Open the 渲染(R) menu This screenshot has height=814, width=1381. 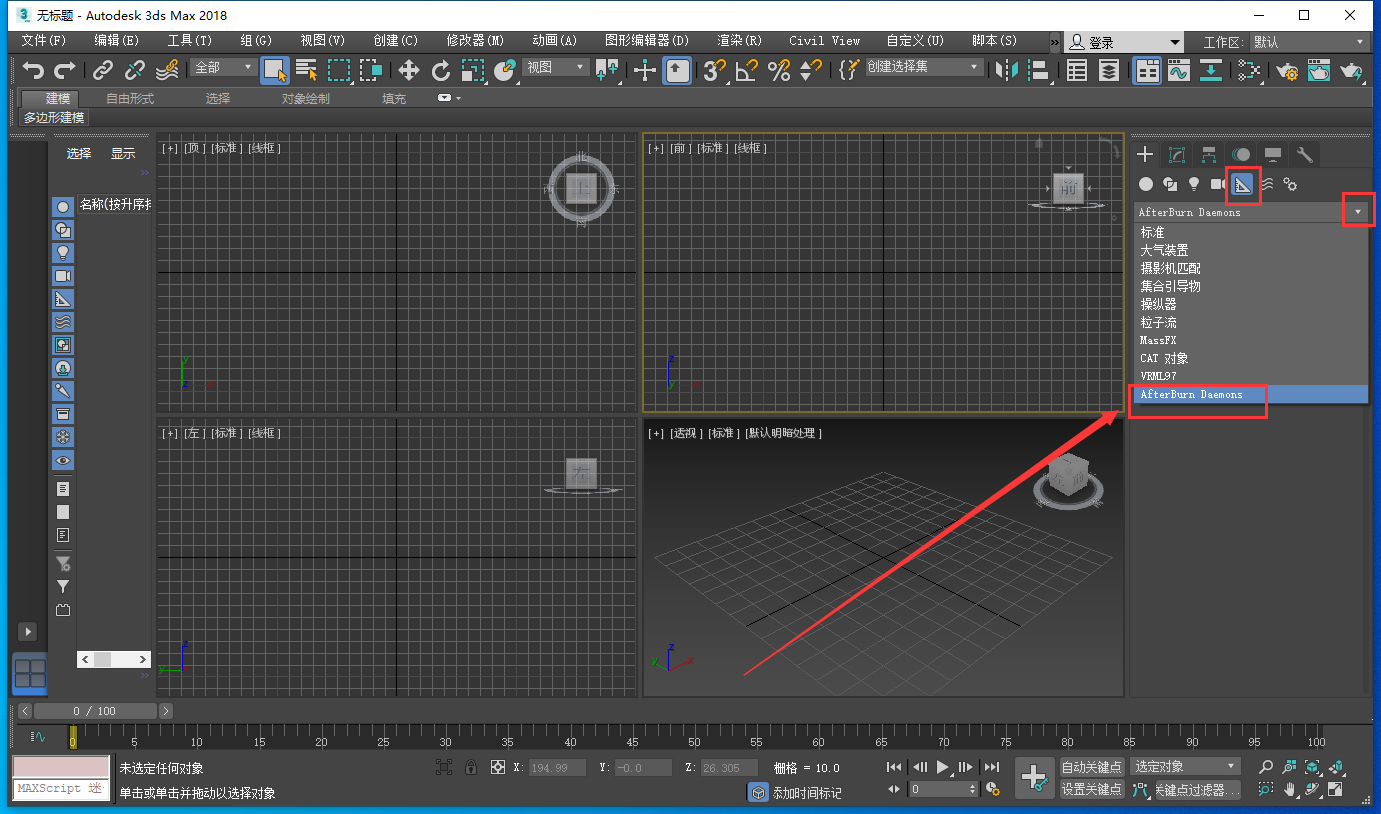[739, 41]
